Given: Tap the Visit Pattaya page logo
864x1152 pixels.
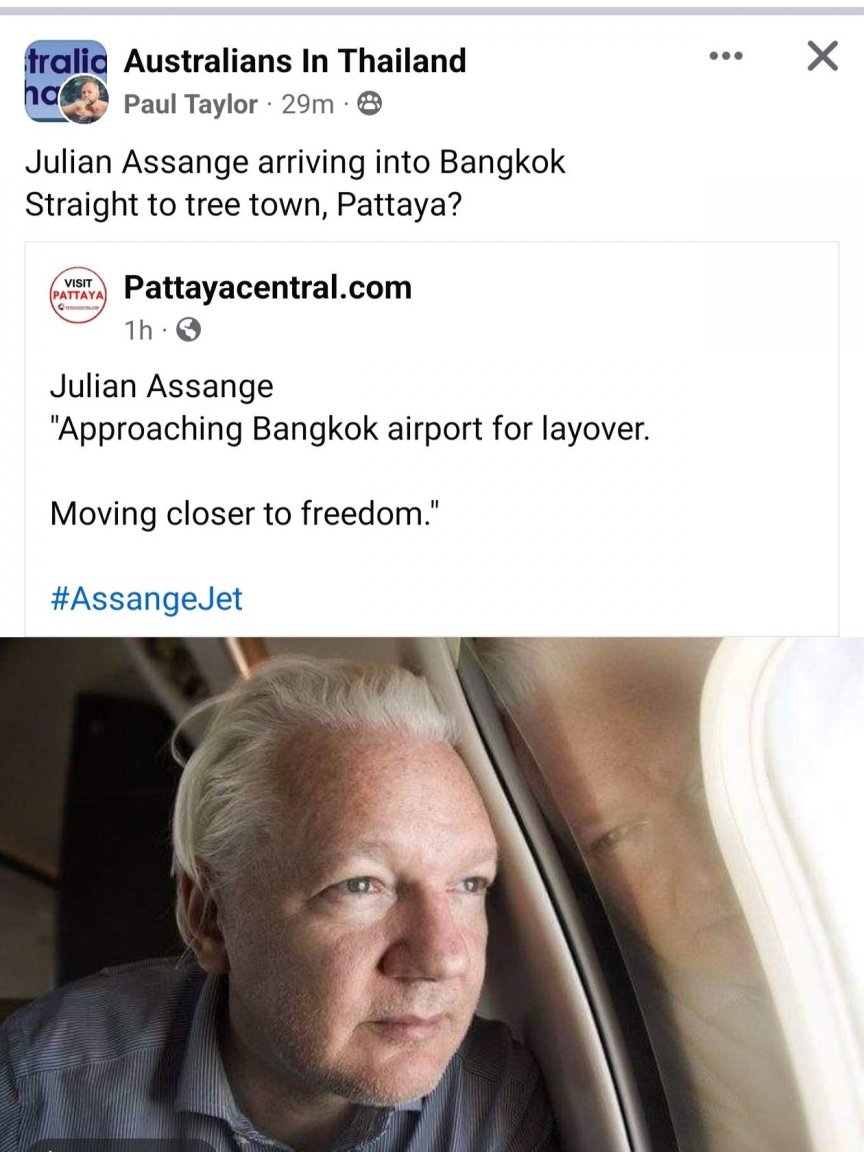Looking at the screenshot, I should point(79,295).
